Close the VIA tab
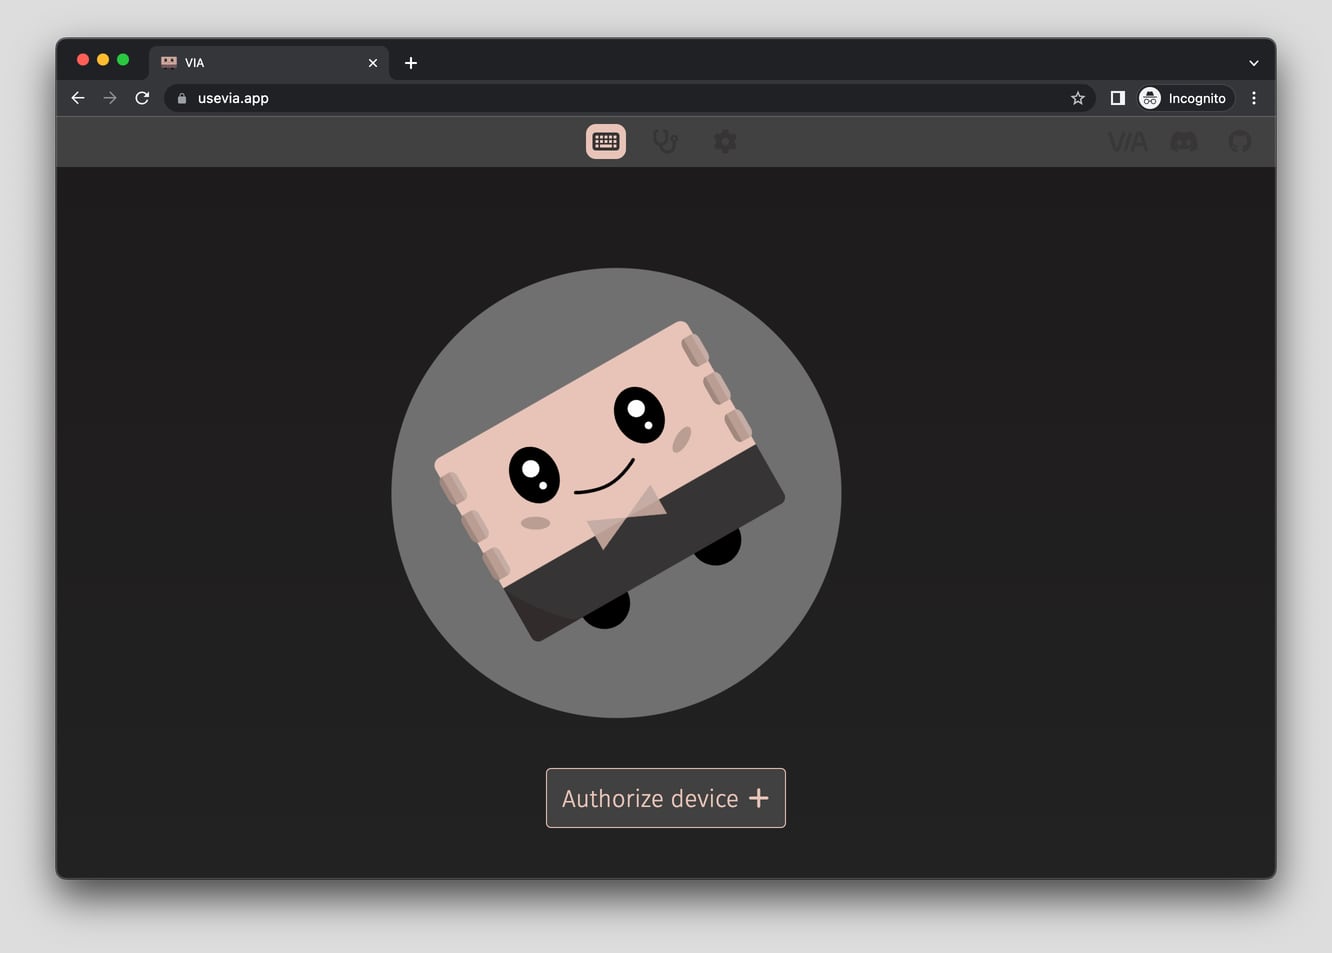This screenshot has height=953, width=1332. (373, 63)
